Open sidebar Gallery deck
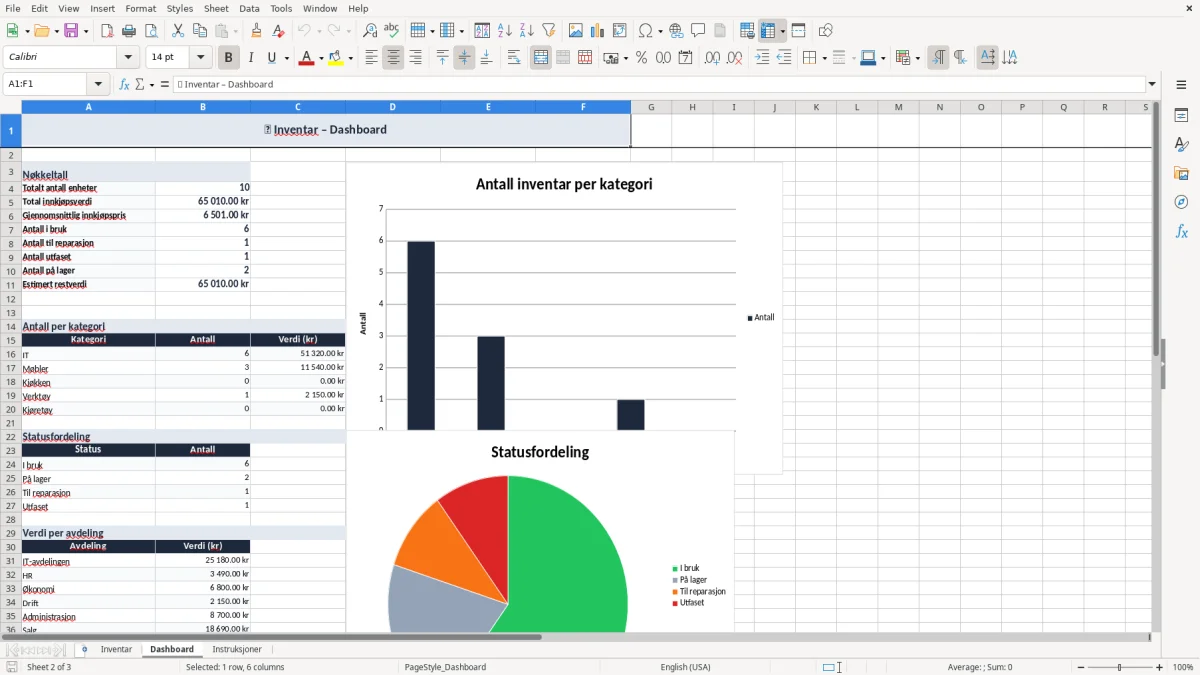This screenshot has width=1200, height=675. (x=1181, y=174)
